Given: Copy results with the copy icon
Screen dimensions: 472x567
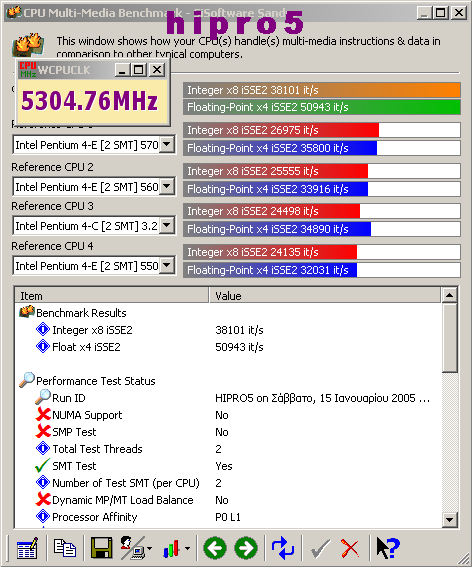Looking at the screenshot, I should point(65,548).
